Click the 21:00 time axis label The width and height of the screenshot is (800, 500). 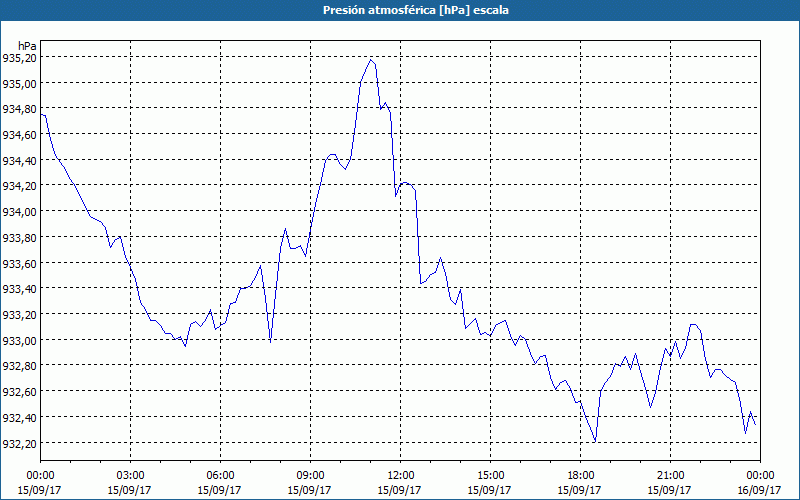pos(670,476)
